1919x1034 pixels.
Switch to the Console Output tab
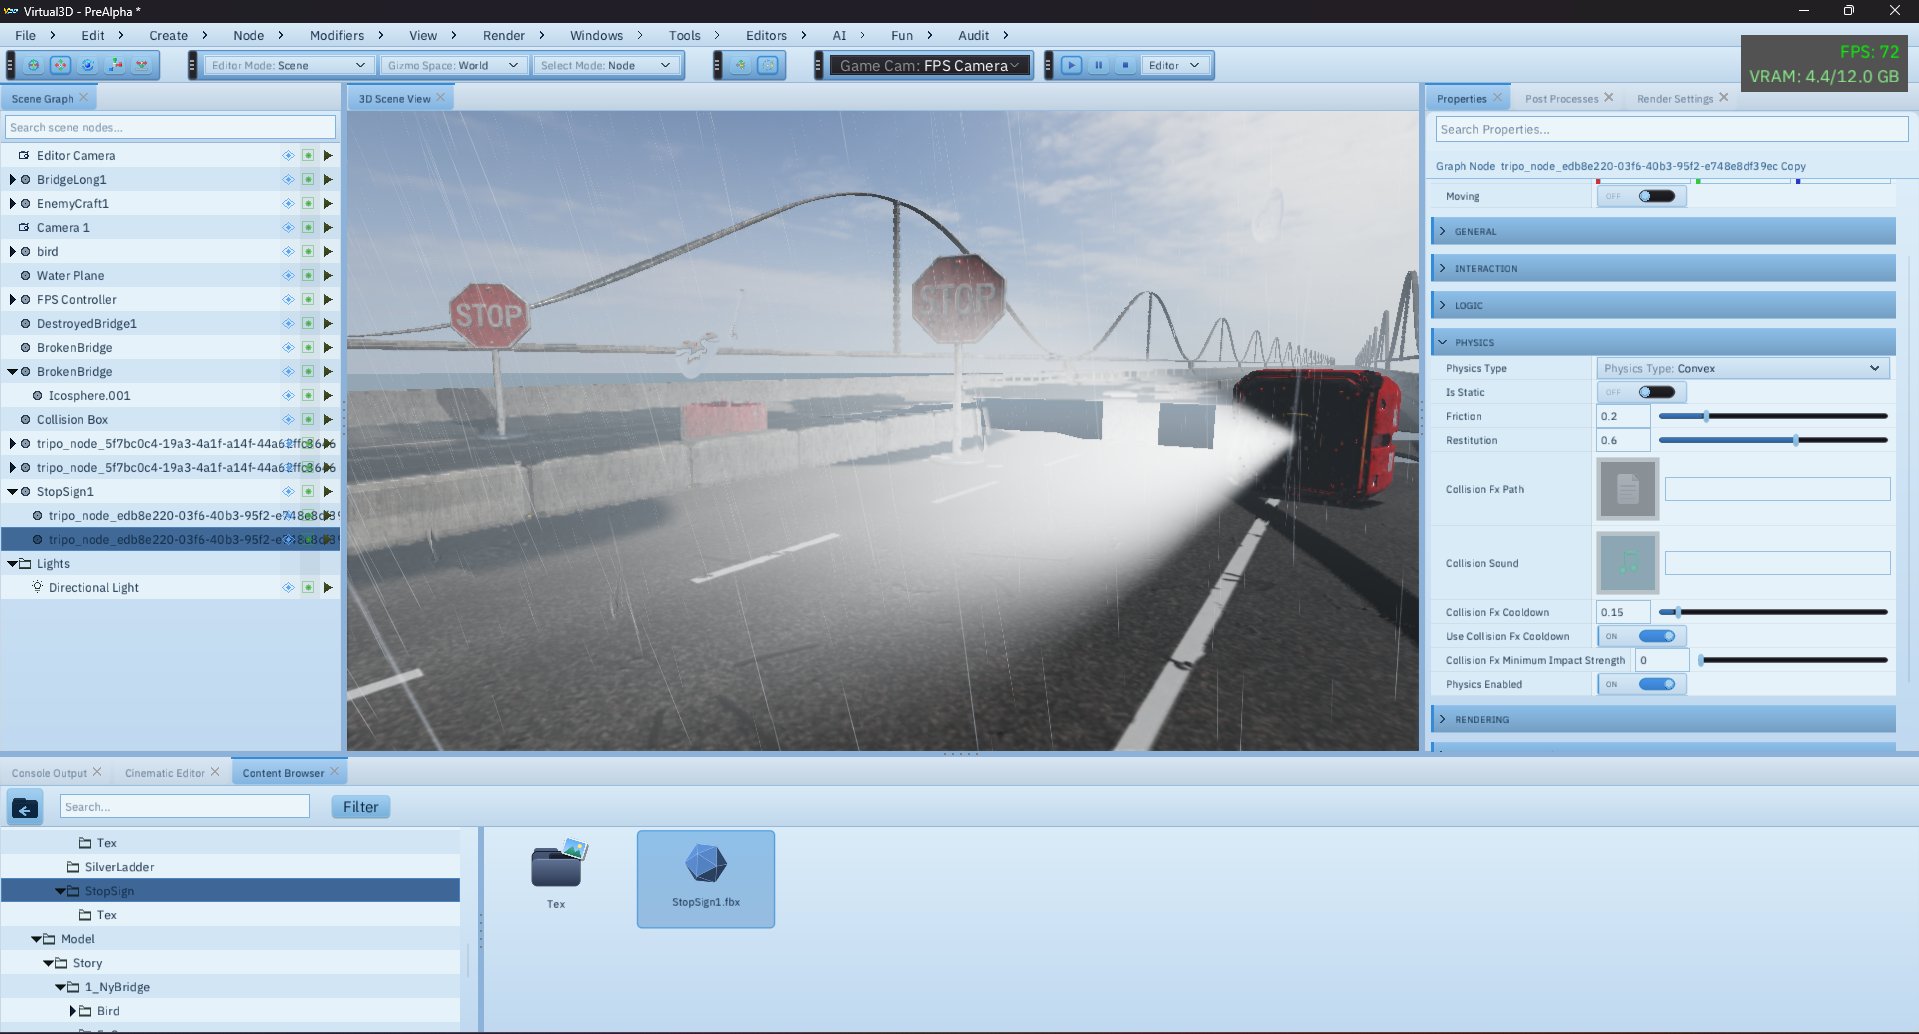coord(49,773)
